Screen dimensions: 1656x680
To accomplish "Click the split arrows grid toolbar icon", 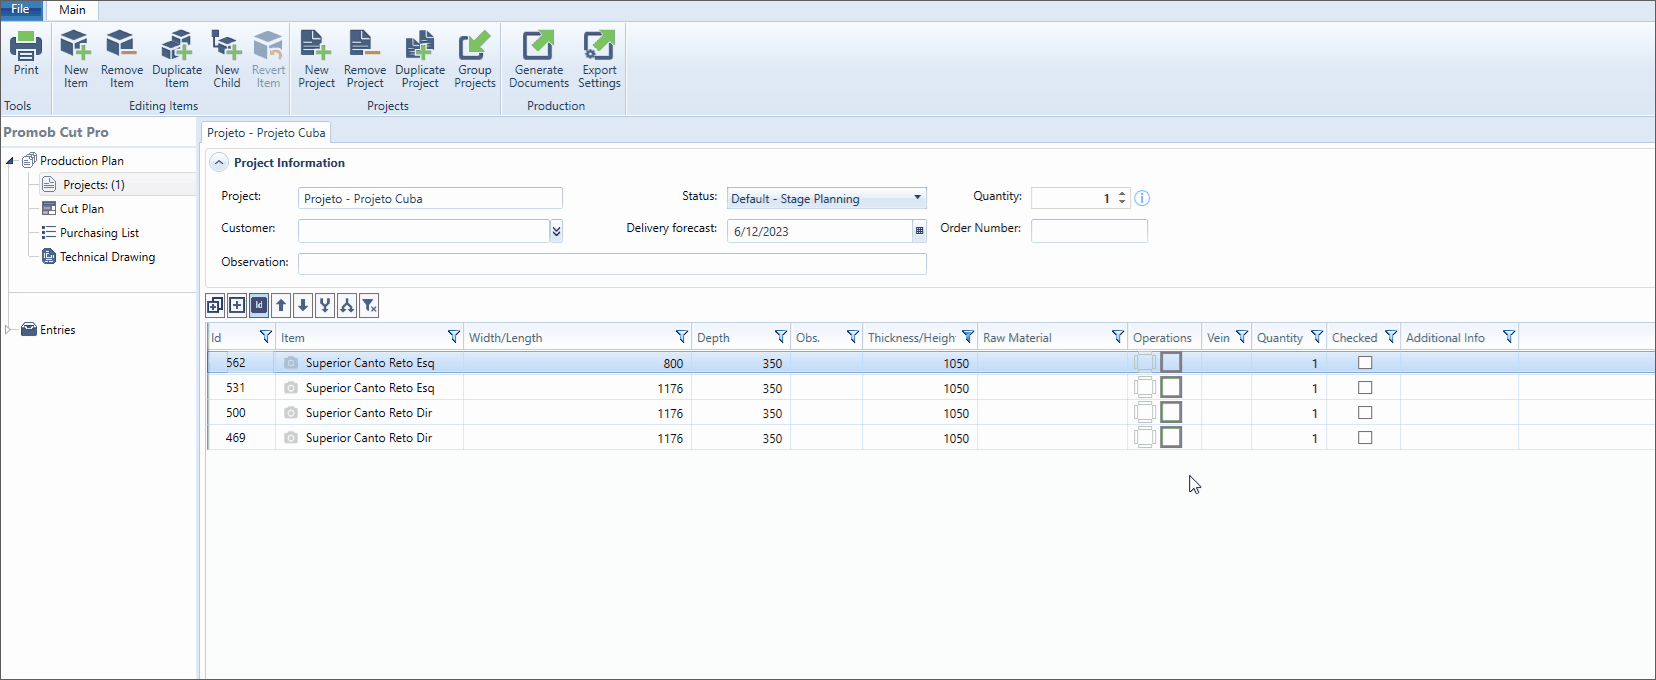I will pos(347,305).
